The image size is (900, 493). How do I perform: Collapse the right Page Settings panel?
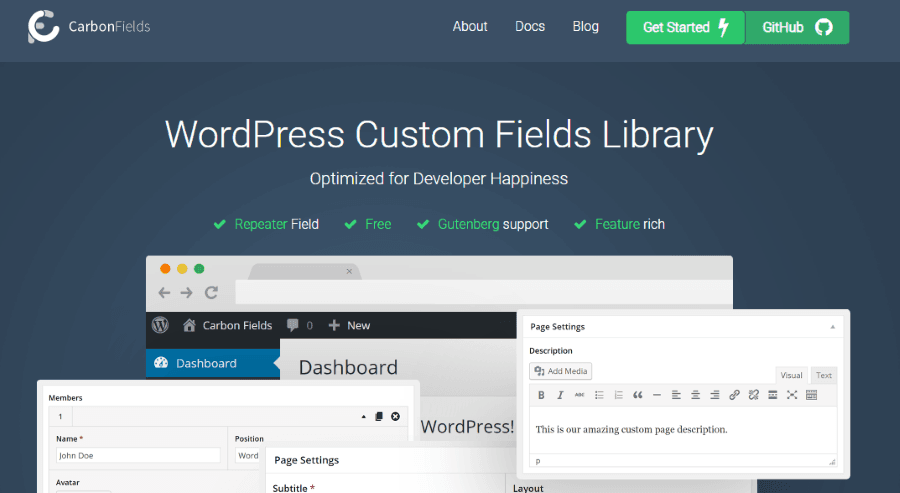click(x=832, y=327)
